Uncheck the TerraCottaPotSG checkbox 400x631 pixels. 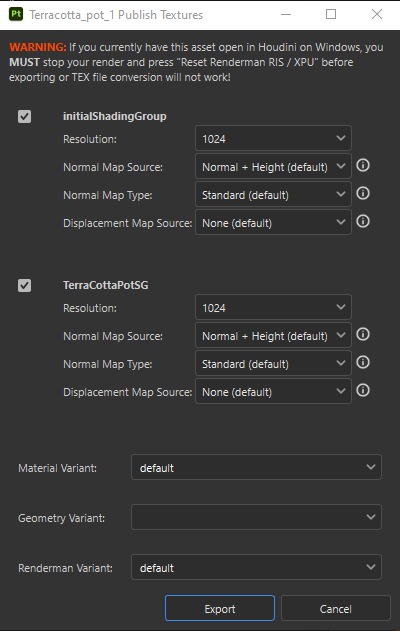click(25, 286)
